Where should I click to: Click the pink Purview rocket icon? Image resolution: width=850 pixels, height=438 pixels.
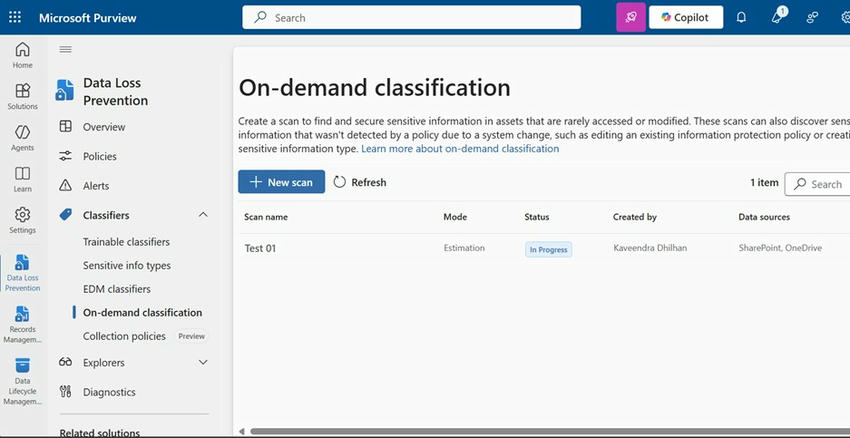[631, 17]
